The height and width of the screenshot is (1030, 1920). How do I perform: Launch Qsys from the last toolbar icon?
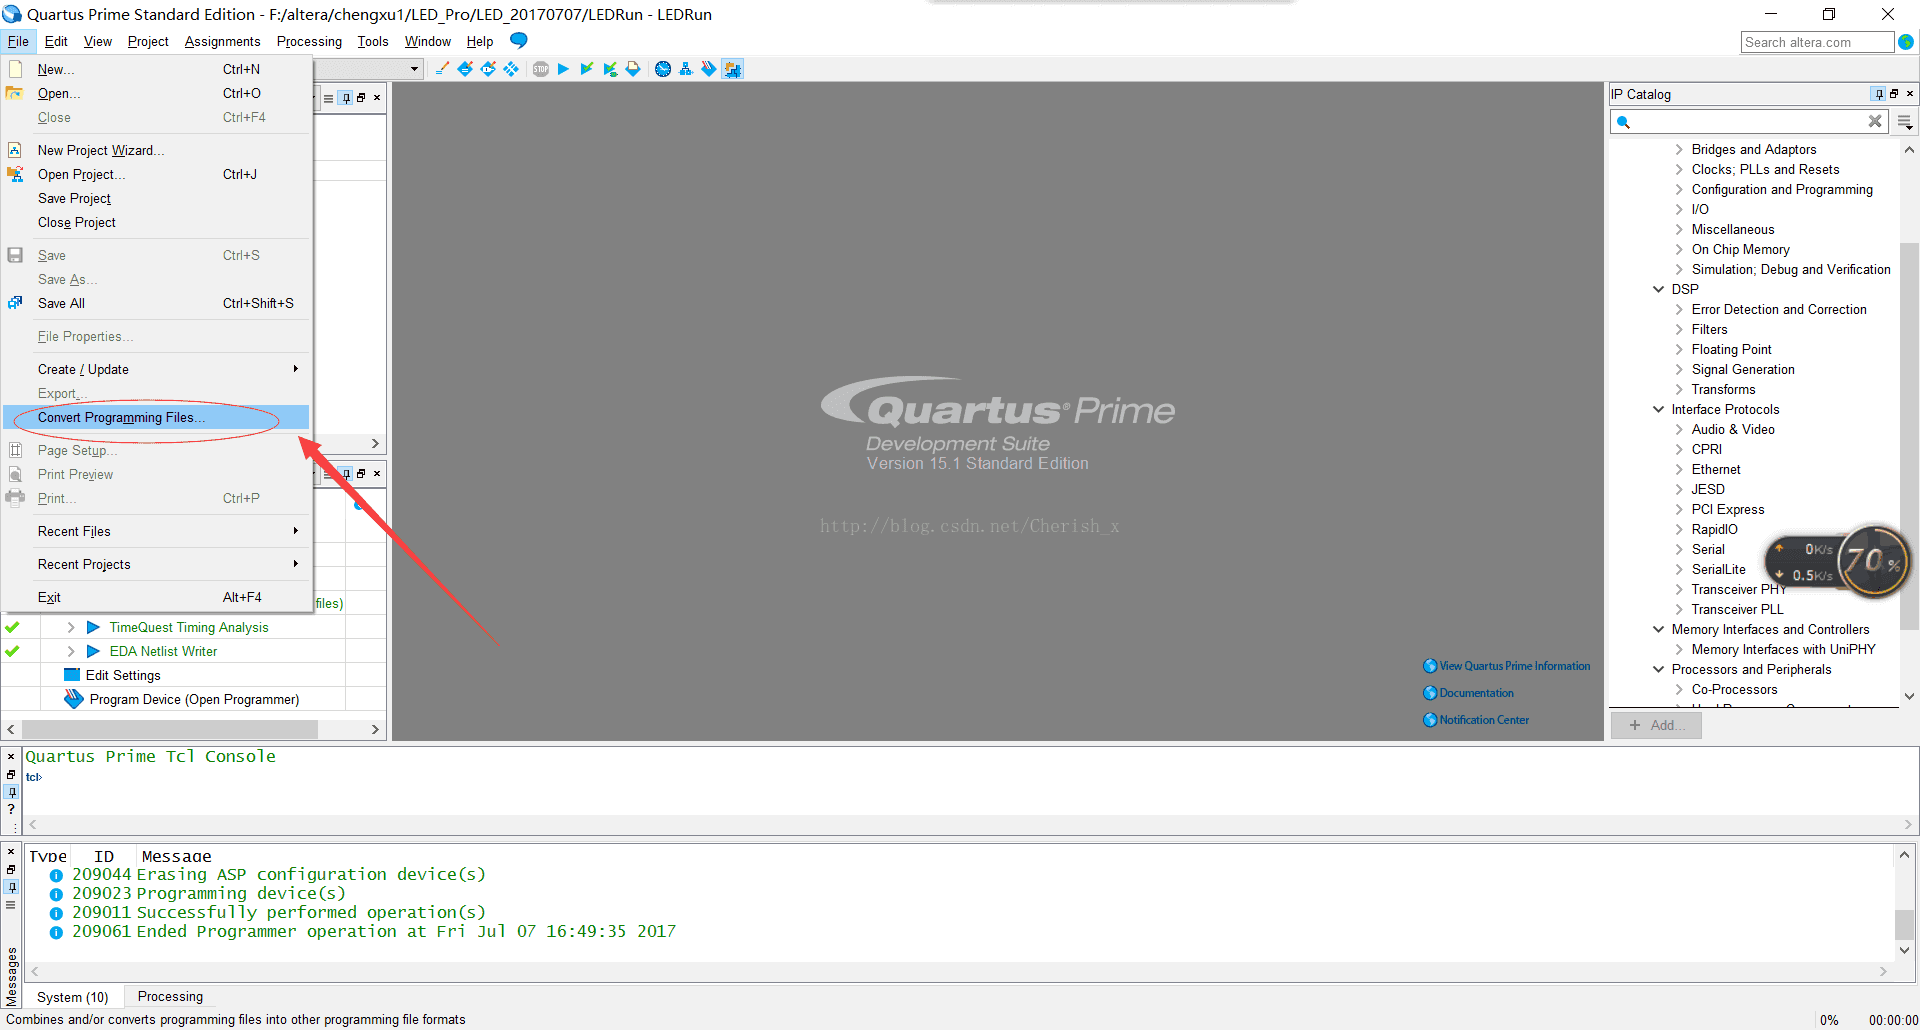click(x=733, y=69)
